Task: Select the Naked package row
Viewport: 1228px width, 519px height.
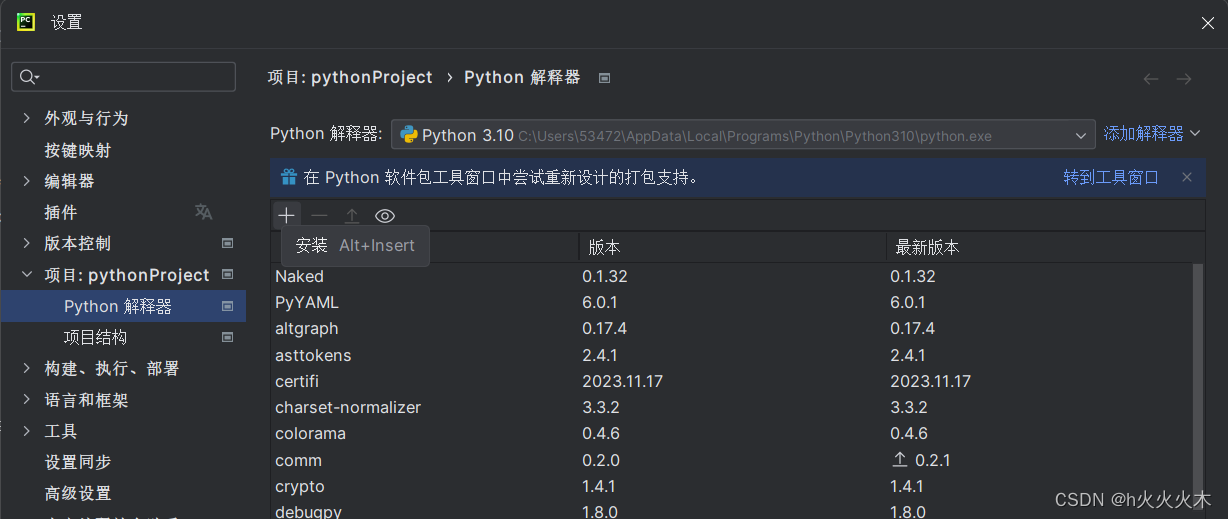Action: click(731, 276)
